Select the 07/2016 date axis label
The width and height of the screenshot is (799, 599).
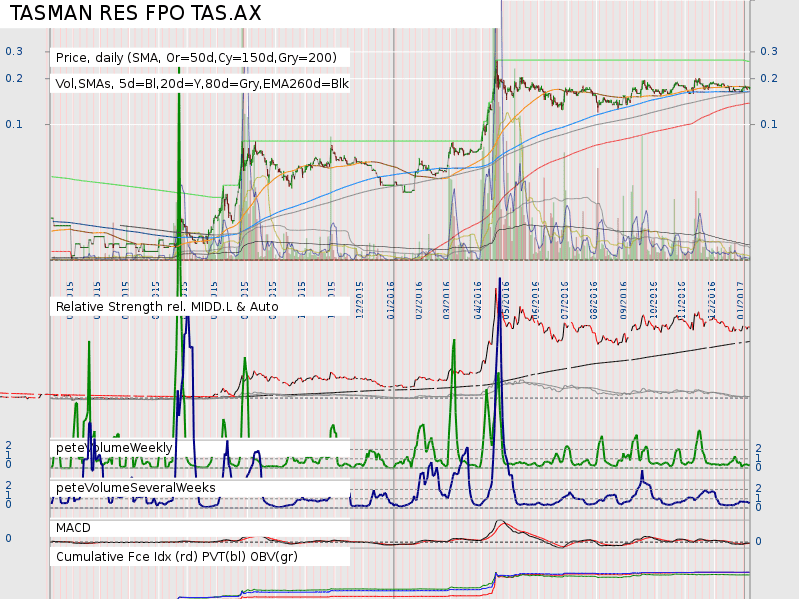click(565, 300)
